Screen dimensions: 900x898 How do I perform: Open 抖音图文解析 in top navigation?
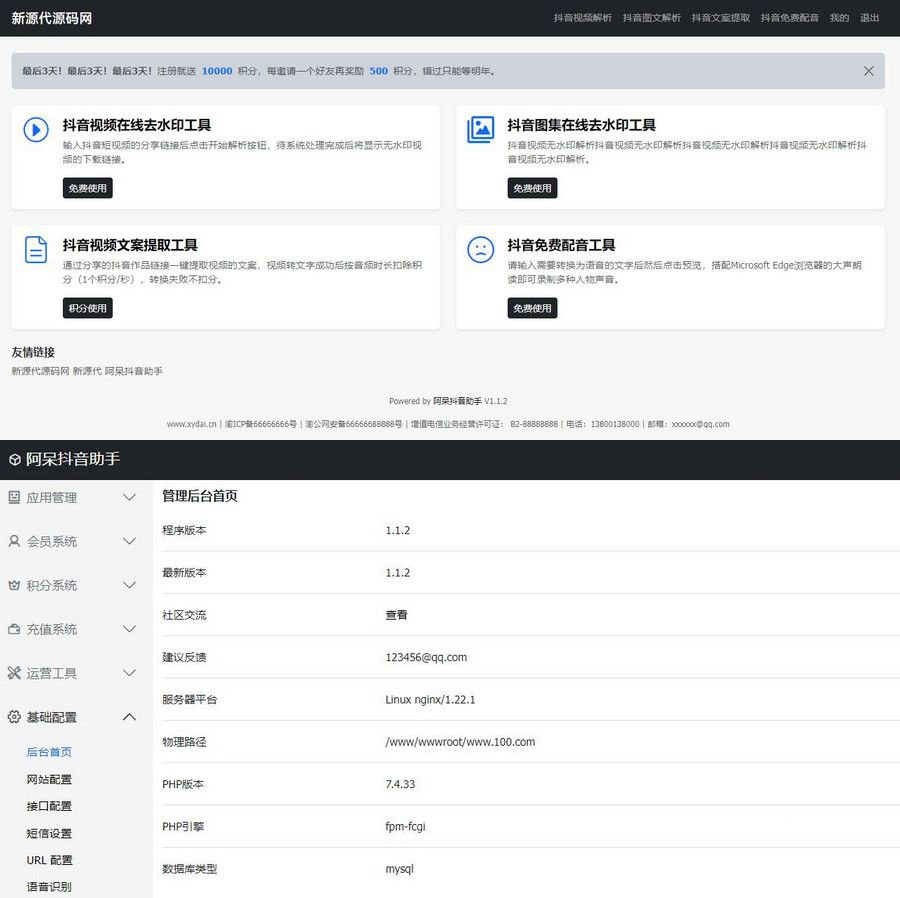pos(651,18)
